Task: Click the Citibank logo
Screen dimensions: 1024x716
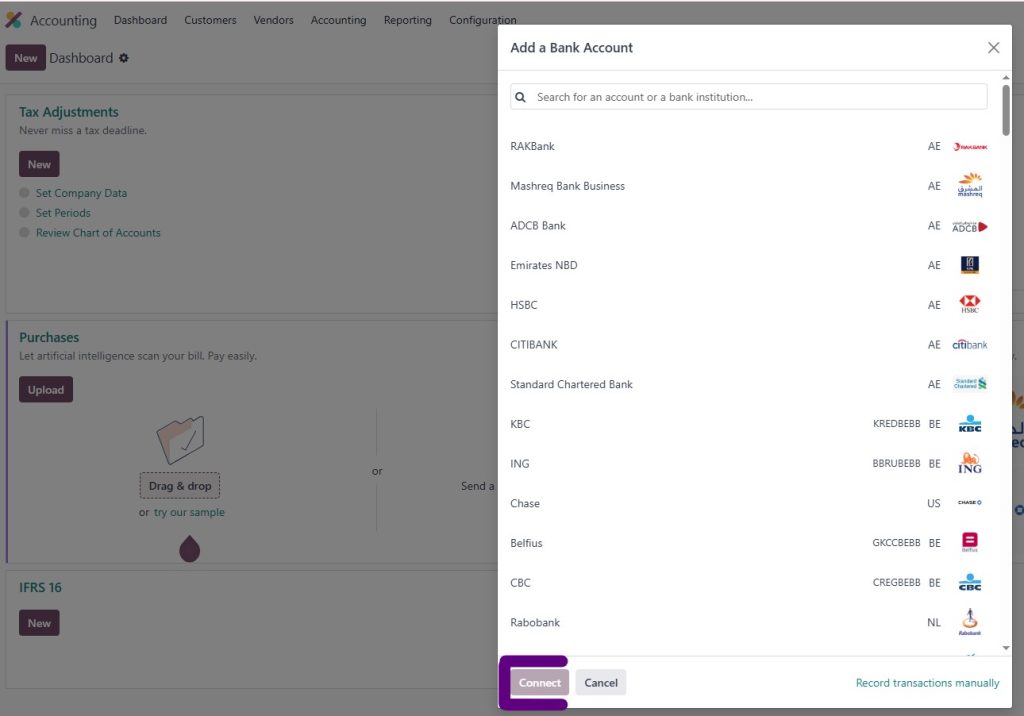Action: point(970,344)
